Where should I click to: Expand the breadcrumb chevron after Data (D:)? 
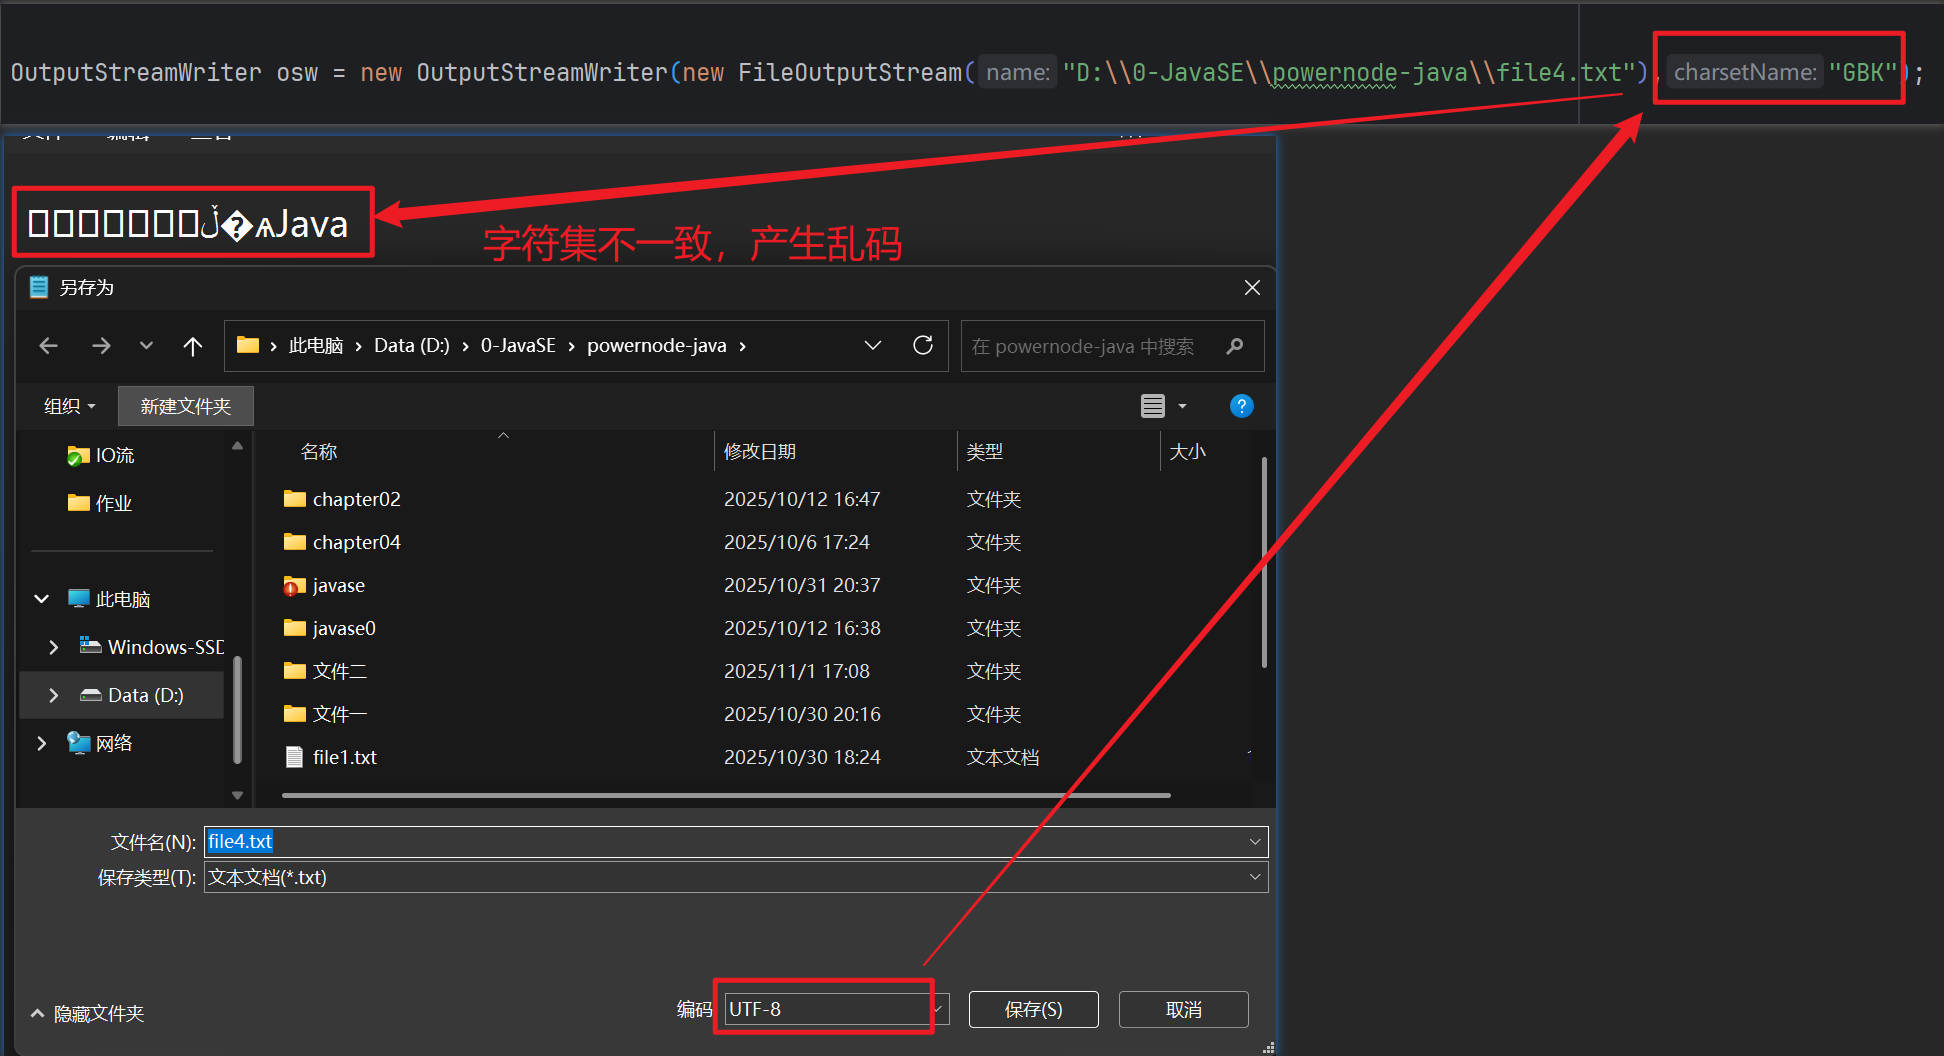coord(464,345)
